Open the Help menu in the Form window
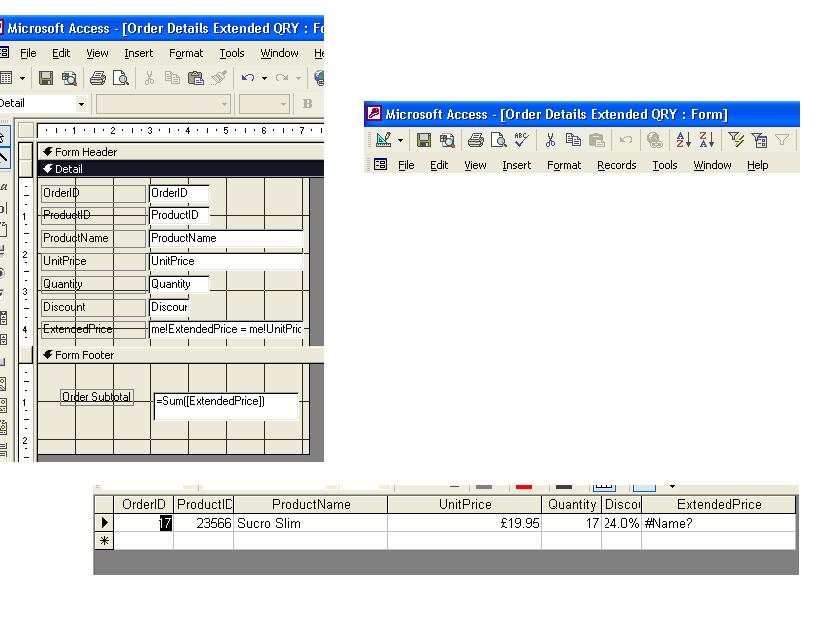Viewport: 821px width, 642px height. [757, 165]
